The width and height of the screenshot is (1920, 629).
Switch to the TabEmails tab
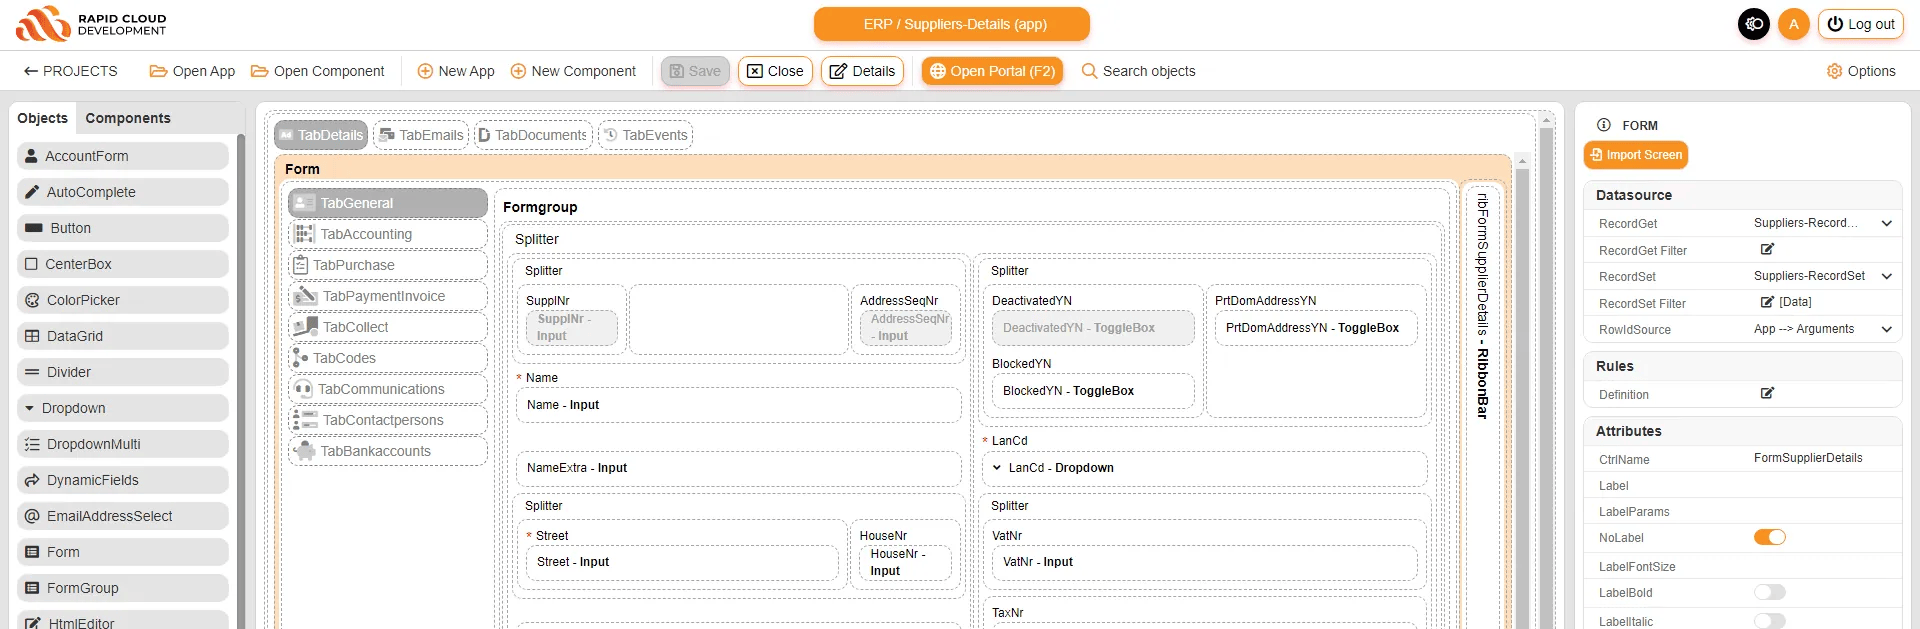pos(421,135)
